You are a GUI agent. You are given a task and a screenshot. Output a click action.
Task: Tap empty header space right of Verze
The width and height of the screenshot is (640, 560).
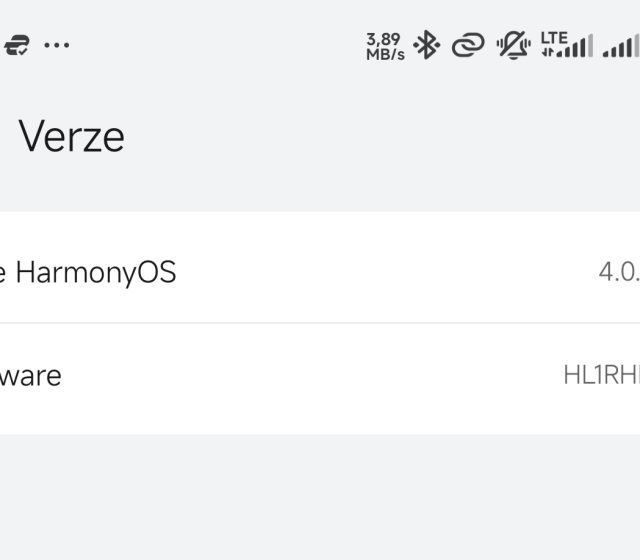tap(400, 136)
